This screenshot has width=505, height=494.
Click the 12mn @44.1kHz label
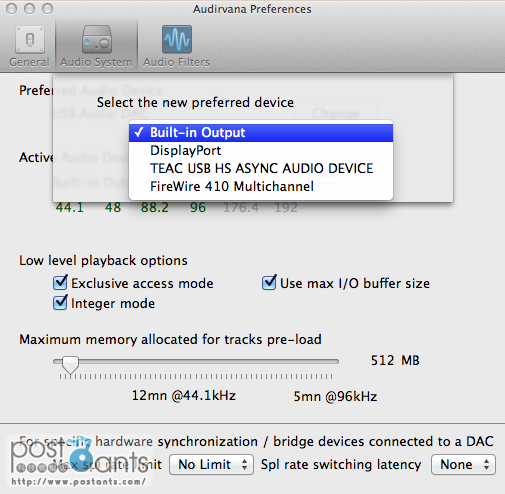point(184,396)
